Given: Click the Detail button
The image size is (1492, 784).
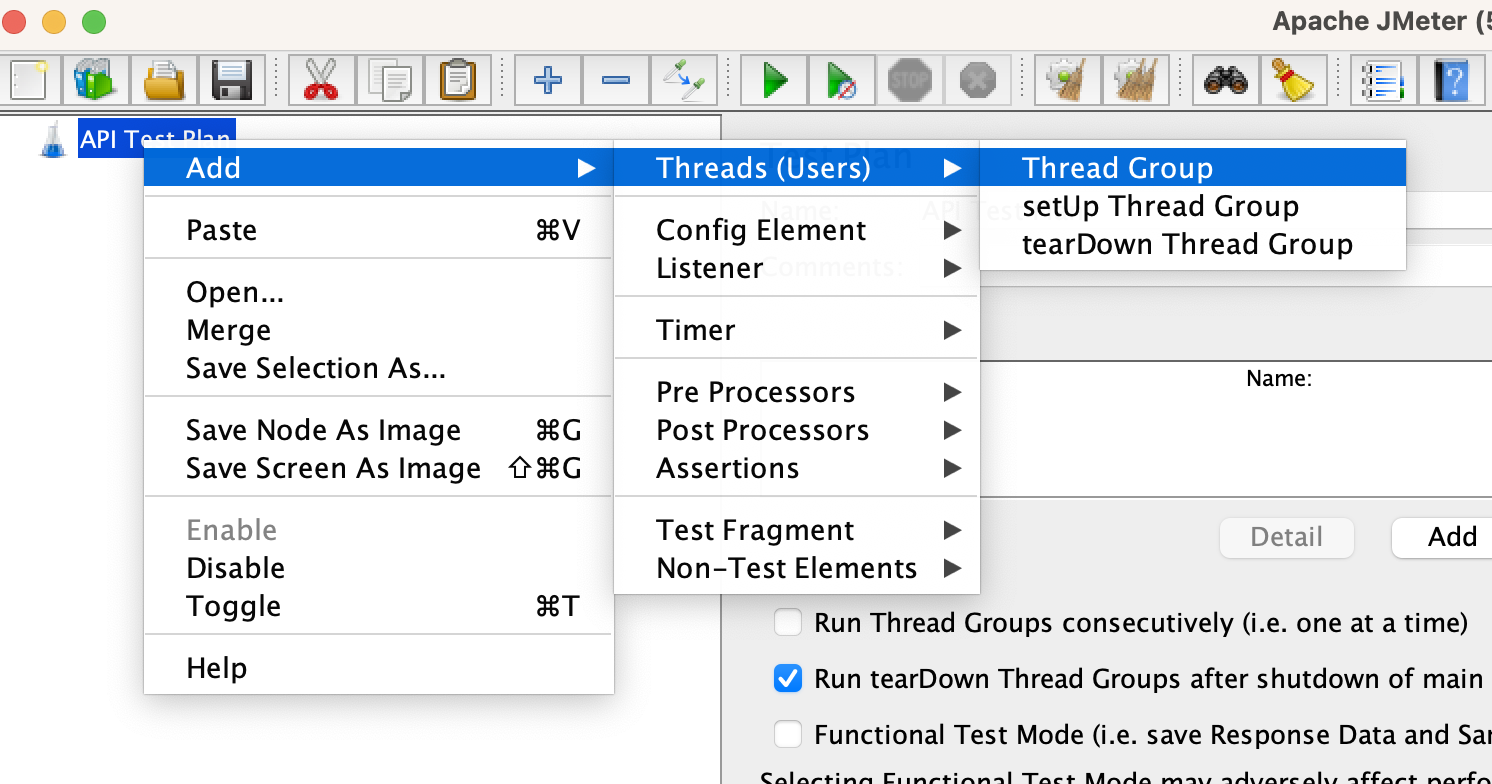Looking at the screenshot, I should click(x=1286, y=537).
